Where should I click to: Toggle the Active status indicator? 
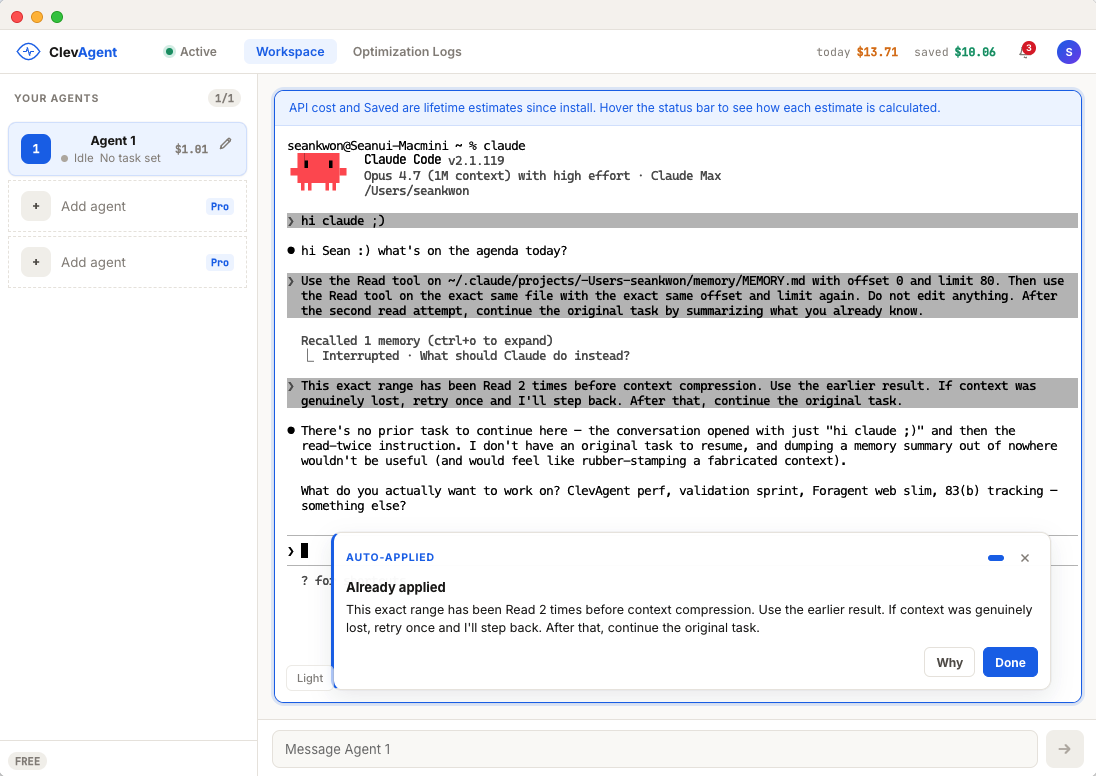coord(190,52)
